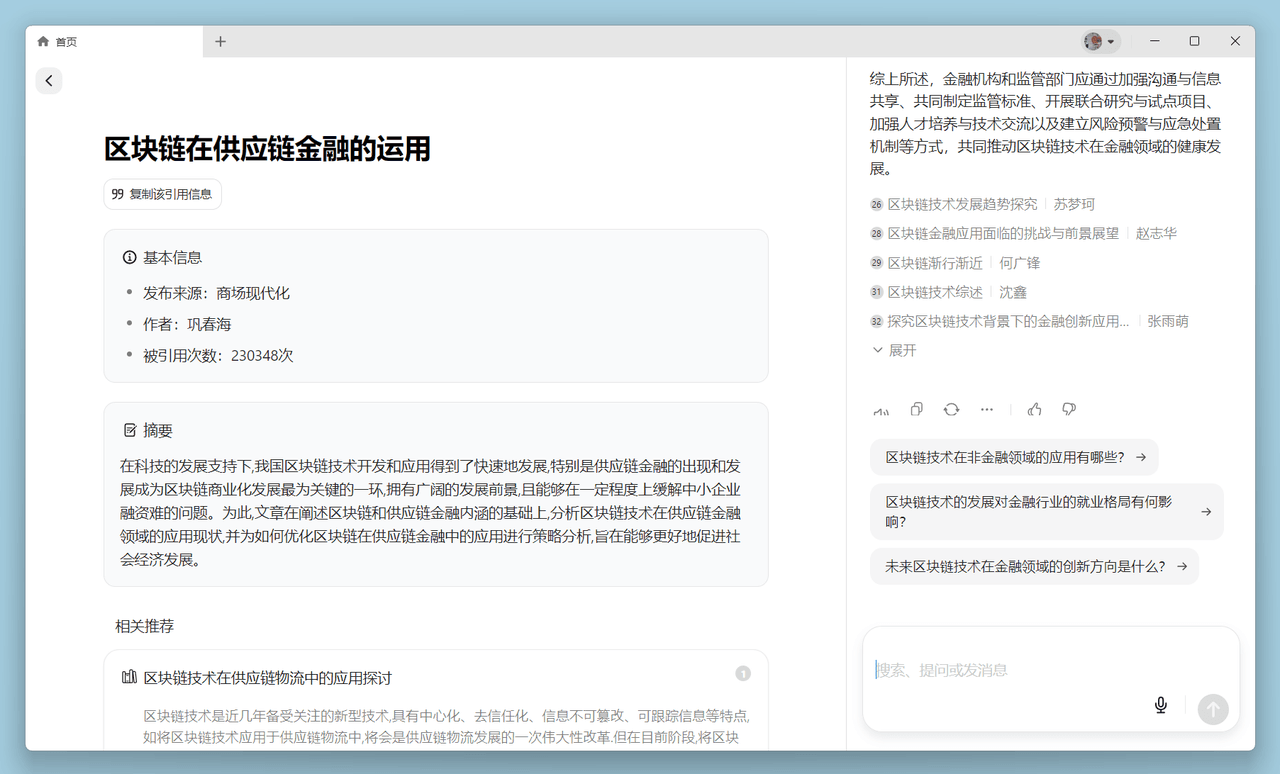Give the response a thumbs up

pos(1034,409)
